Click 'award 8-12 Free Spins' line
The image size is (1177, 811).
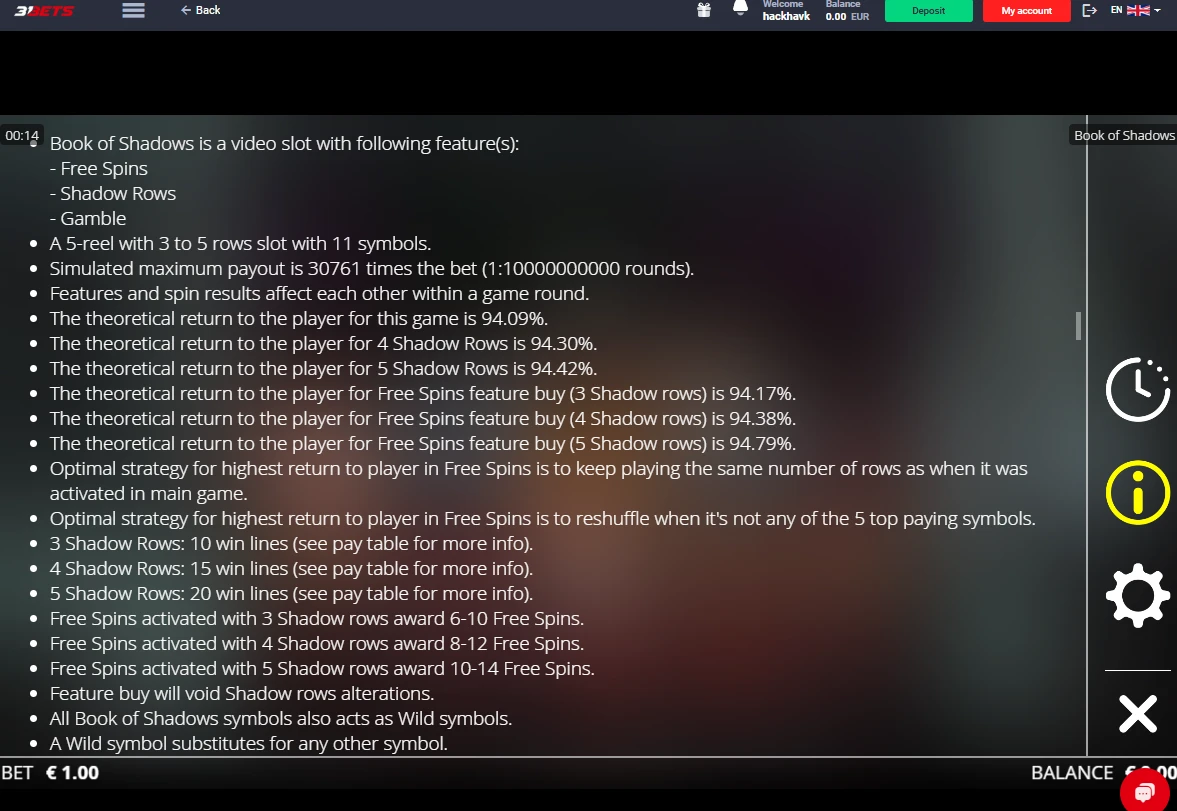tap(317, 644)
